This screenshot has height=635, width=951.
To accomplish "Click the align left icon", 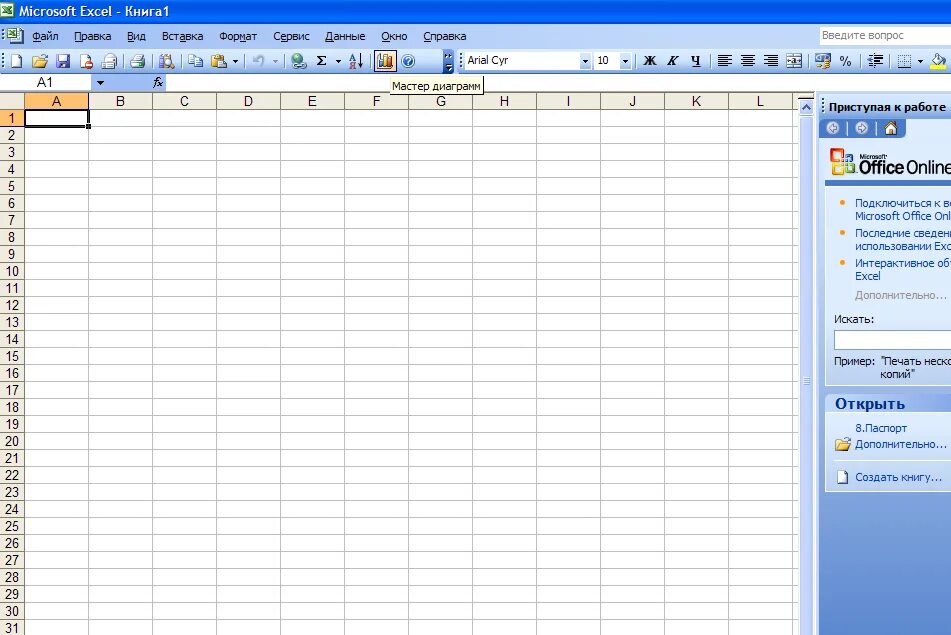I will click(x=725, y=61).
